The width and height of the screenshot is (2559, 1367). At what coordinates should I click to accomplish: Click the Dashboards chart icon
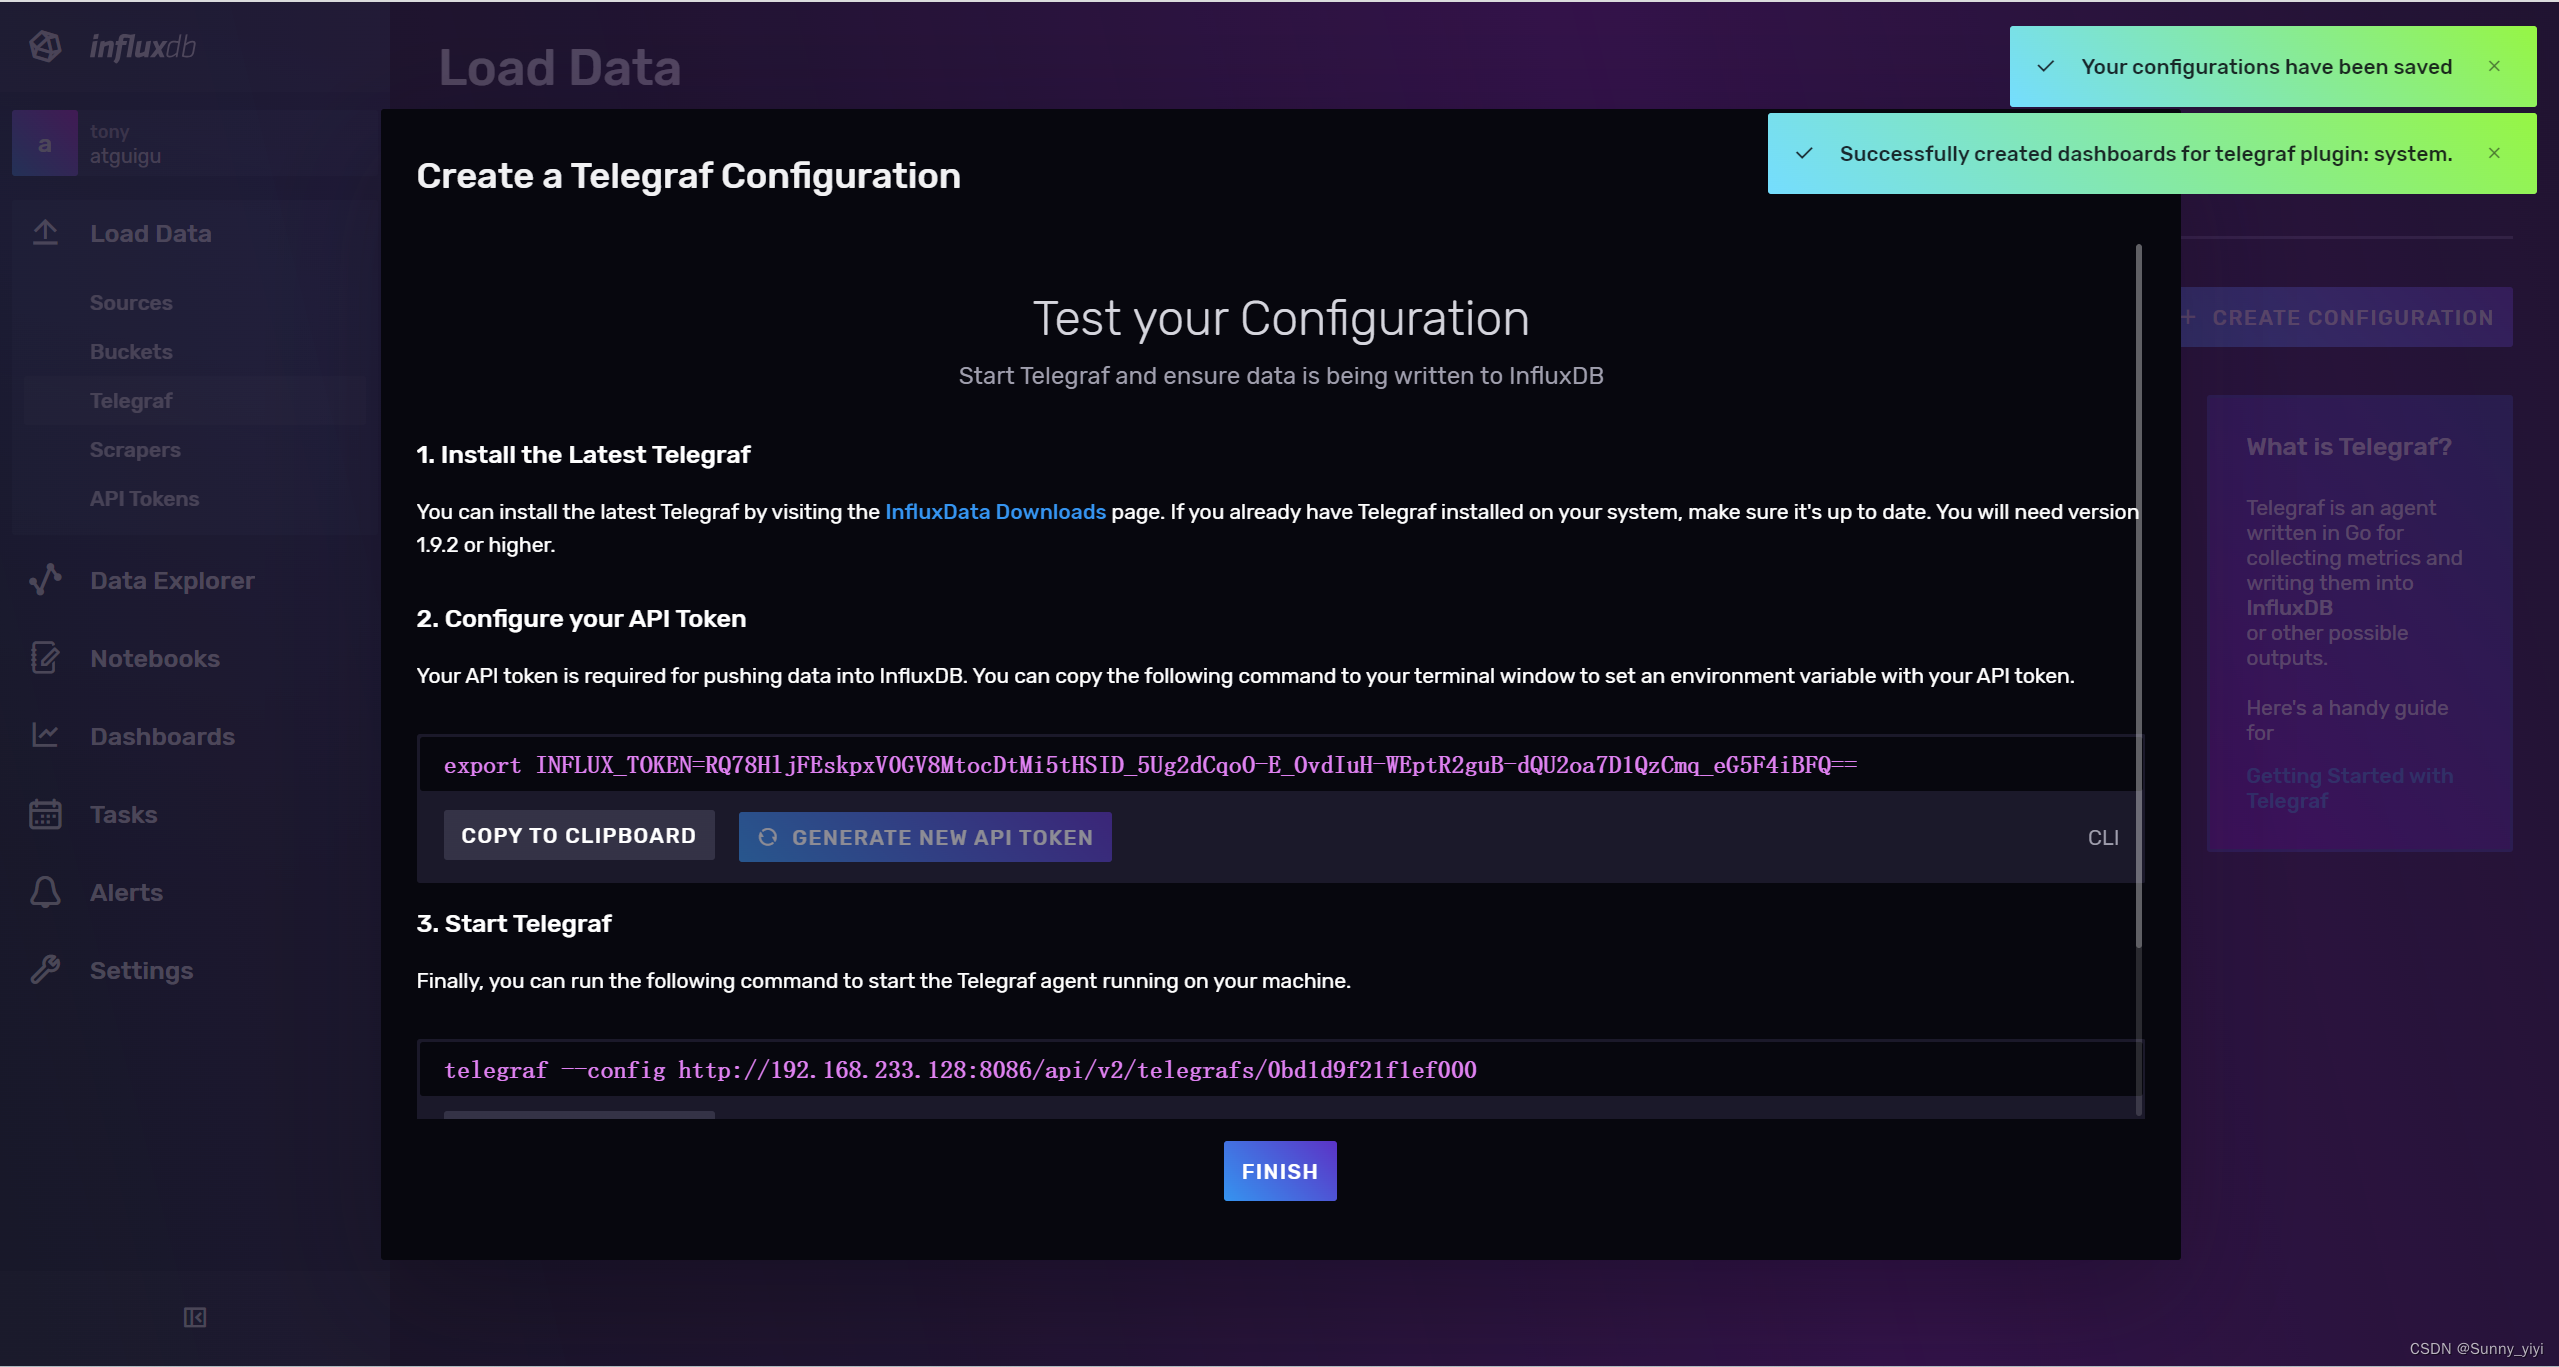pos(45,736)
